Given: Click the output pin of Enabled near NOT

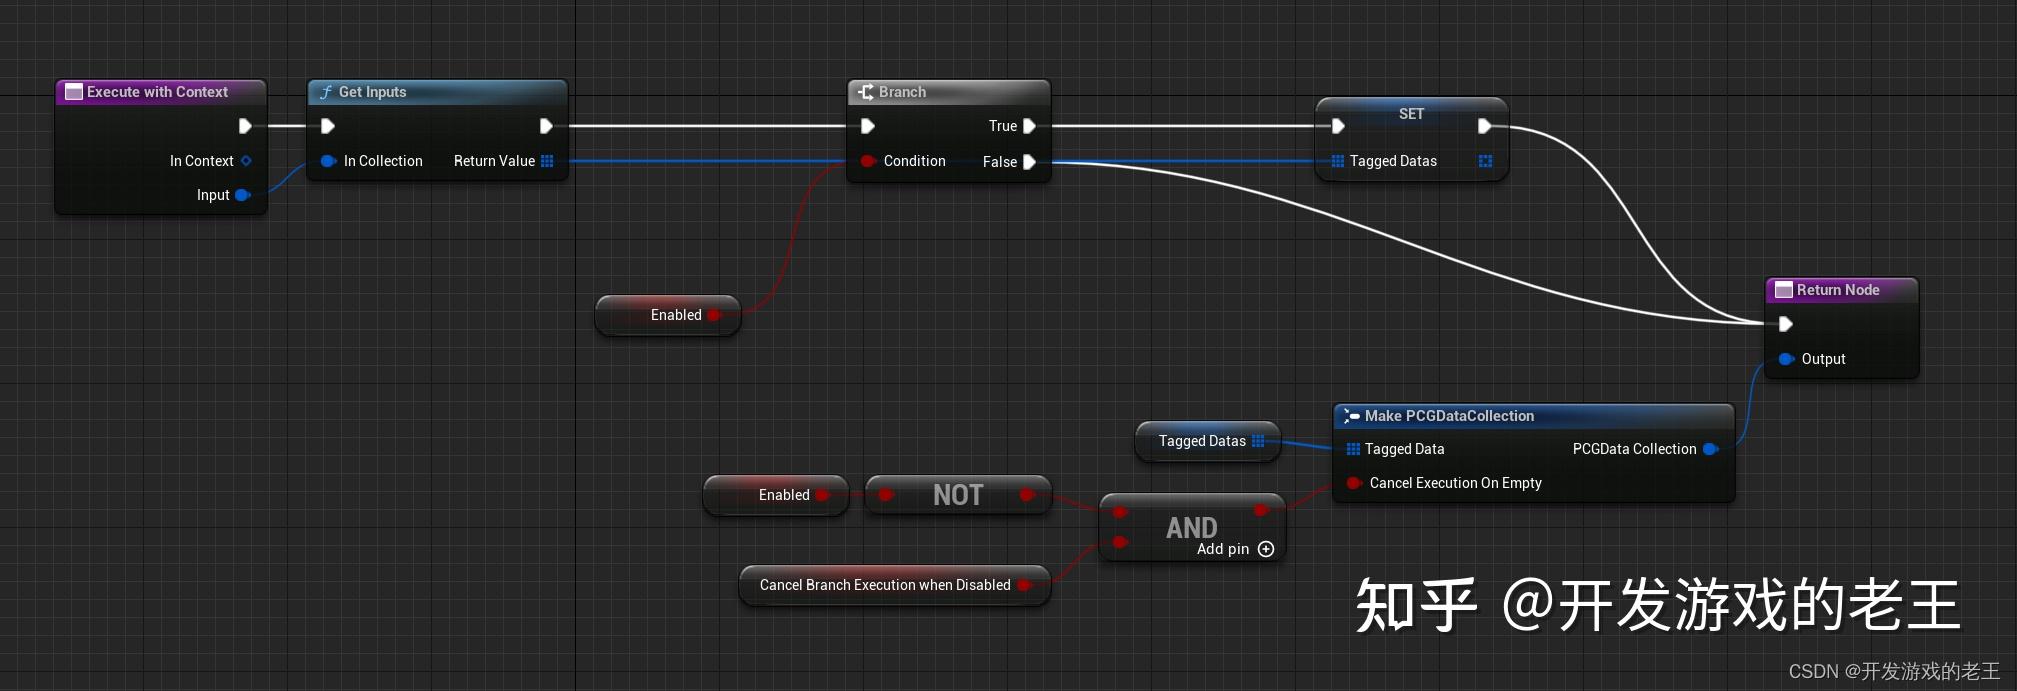Looking at the screenshot, I should coord(823,495).
